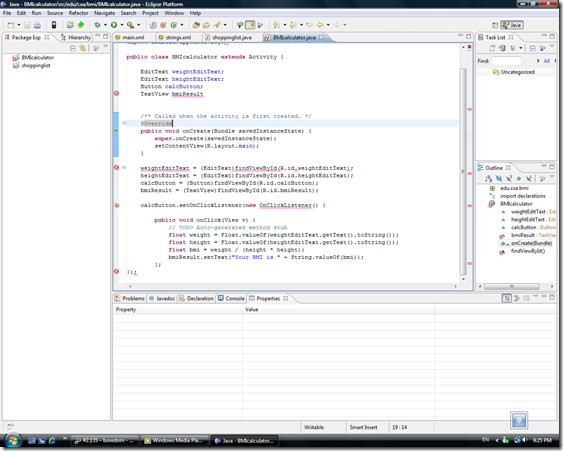Open the Debug configurations dropdown arrow

click(105, 25)
